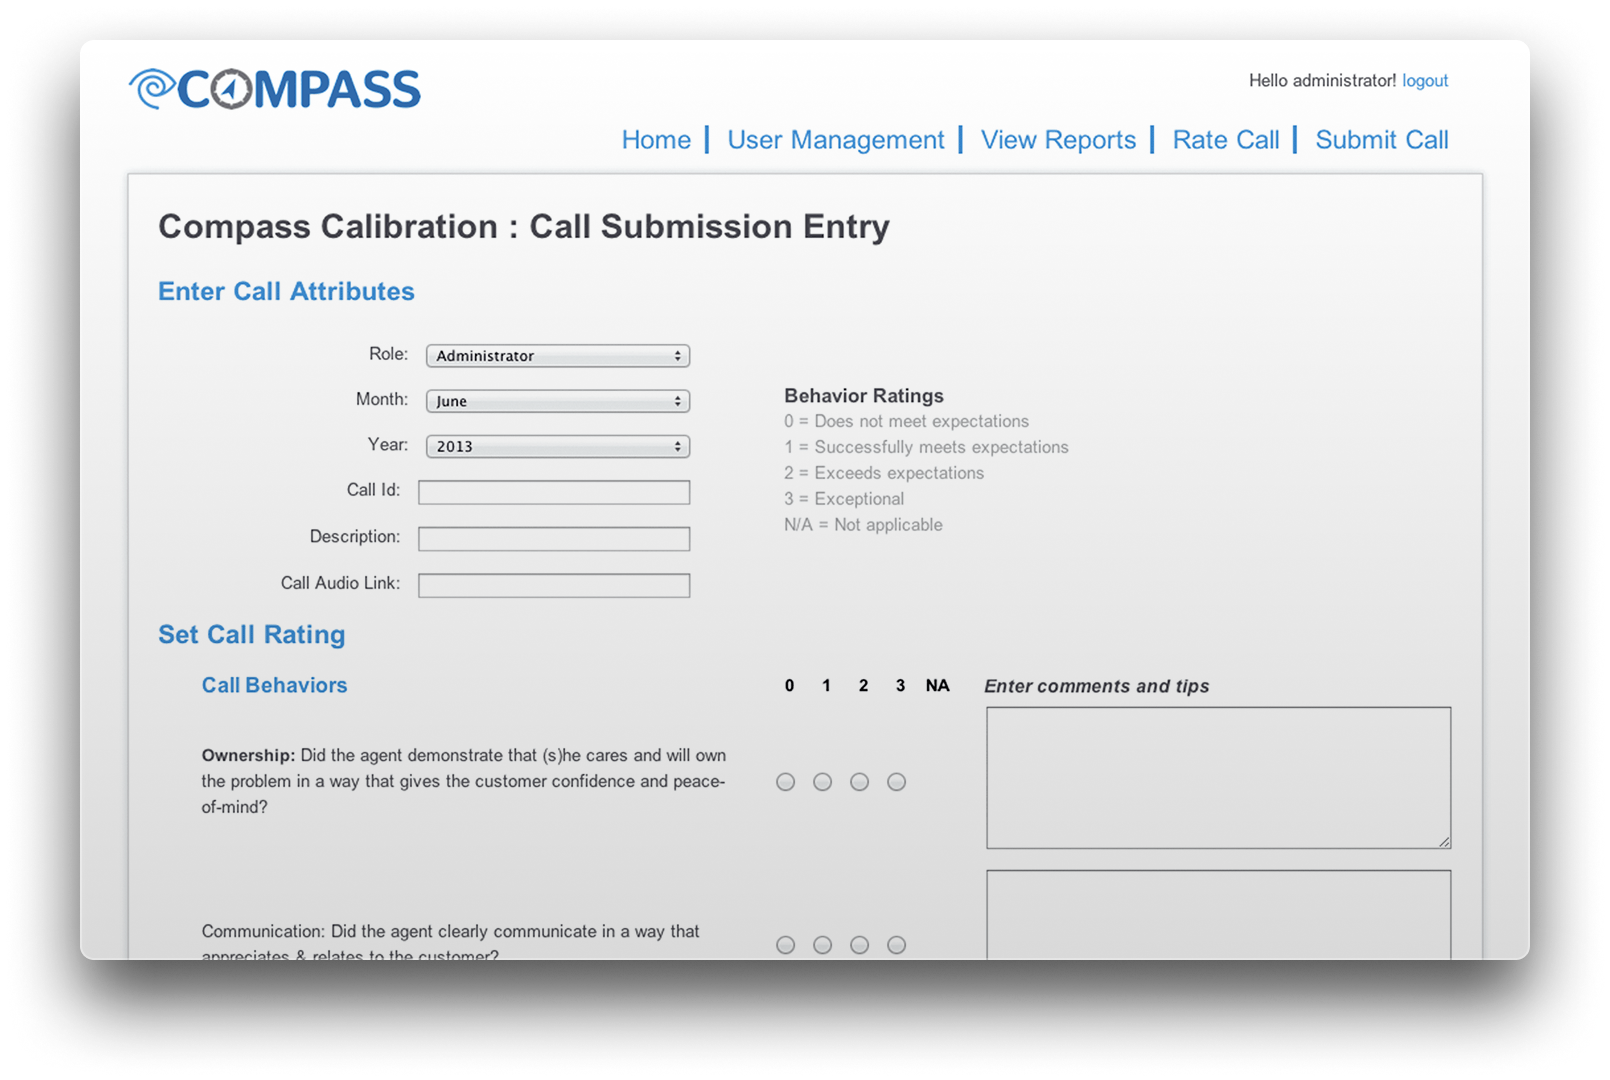Choose rating 2 for Ownership
Image resolution: width=1610 pixels, height=1080 pixels.
[x=860, y=782]
